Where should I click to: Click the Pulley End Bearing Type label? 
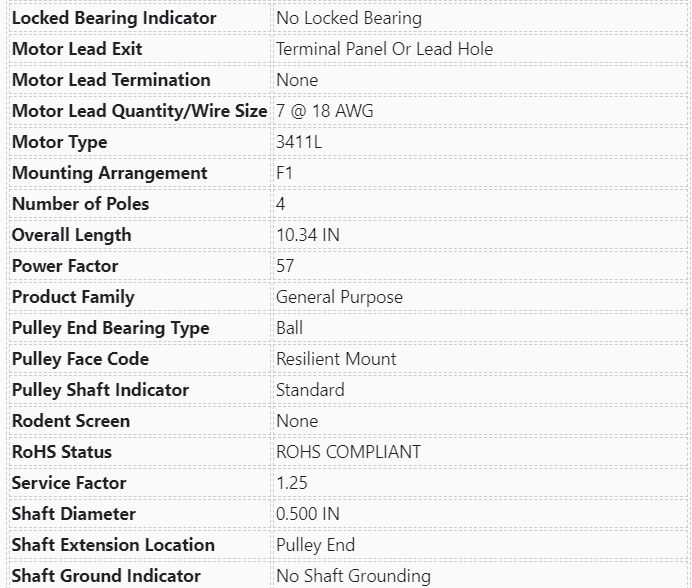point(111,328)
